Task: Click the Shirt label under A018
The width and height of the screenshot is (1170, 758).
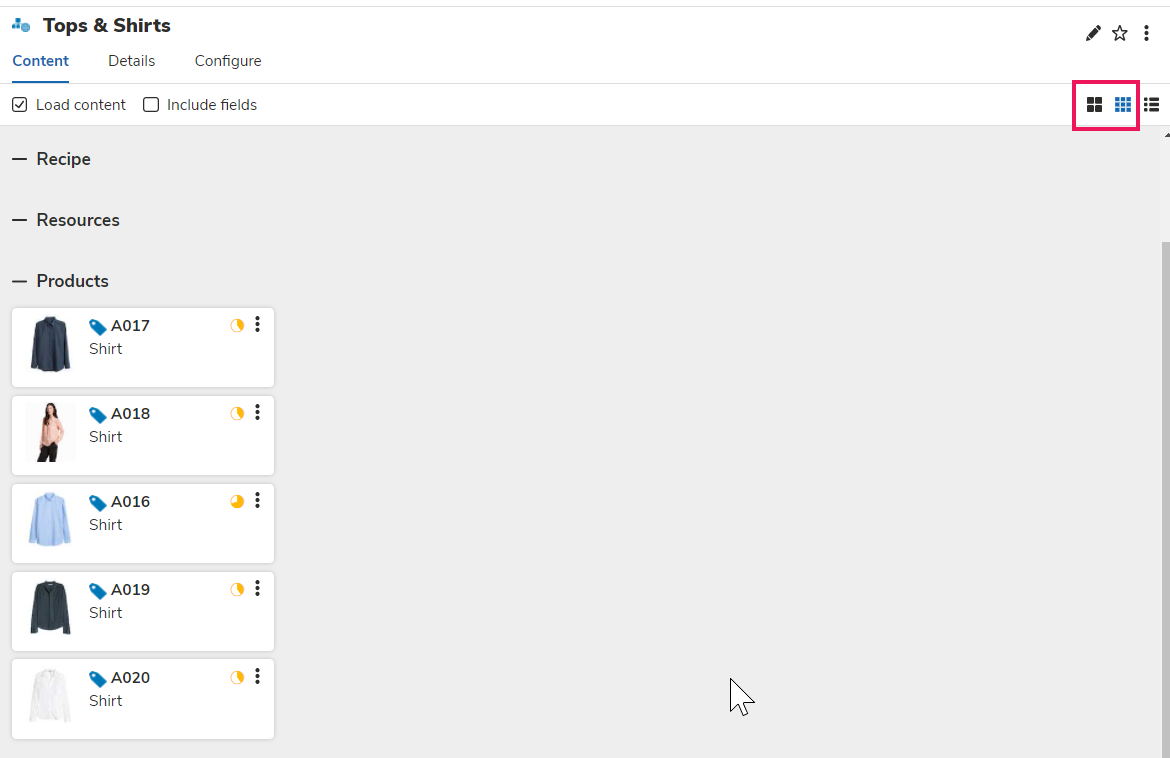Action: click(x=105, y=437)
